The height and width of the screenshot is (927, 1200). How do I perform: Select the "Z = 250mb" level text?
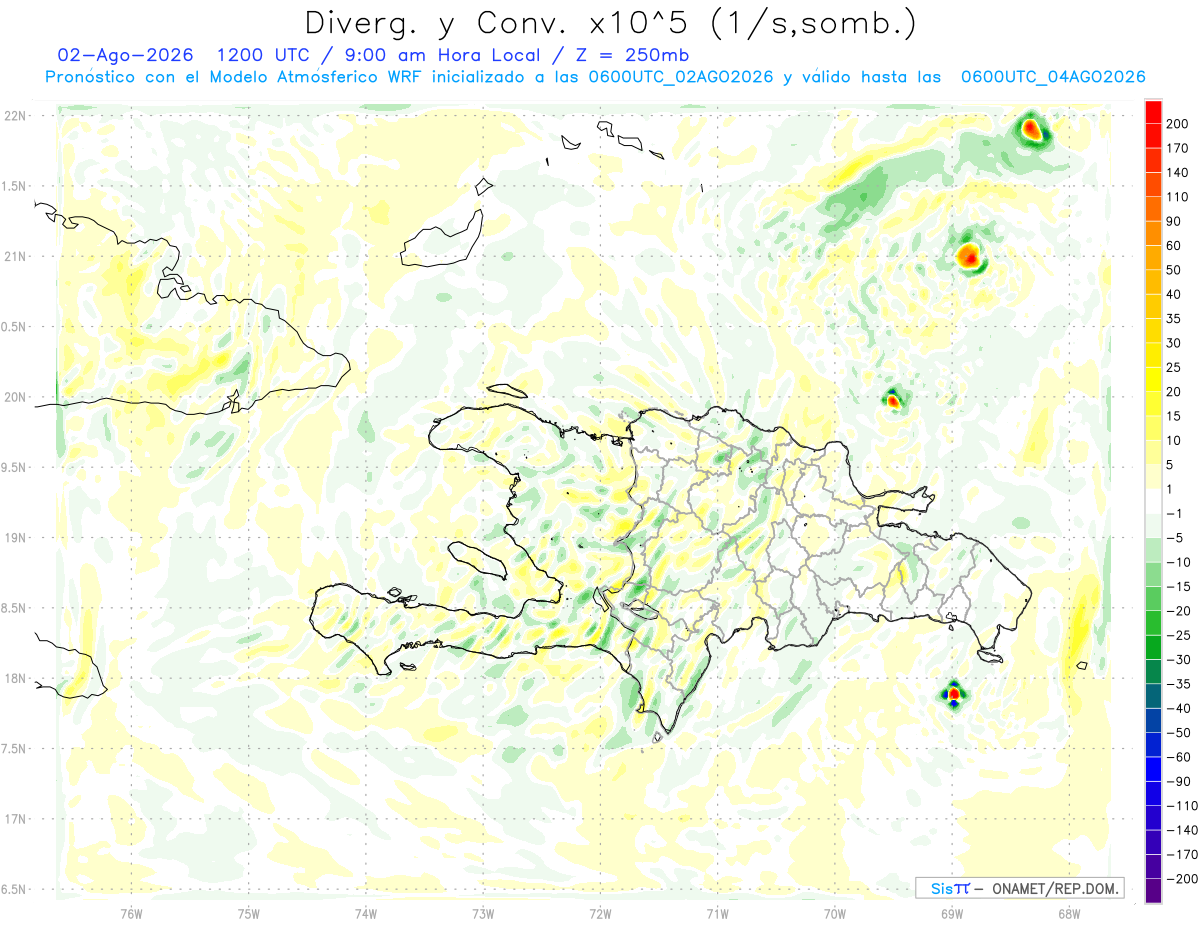click(630, 55)
